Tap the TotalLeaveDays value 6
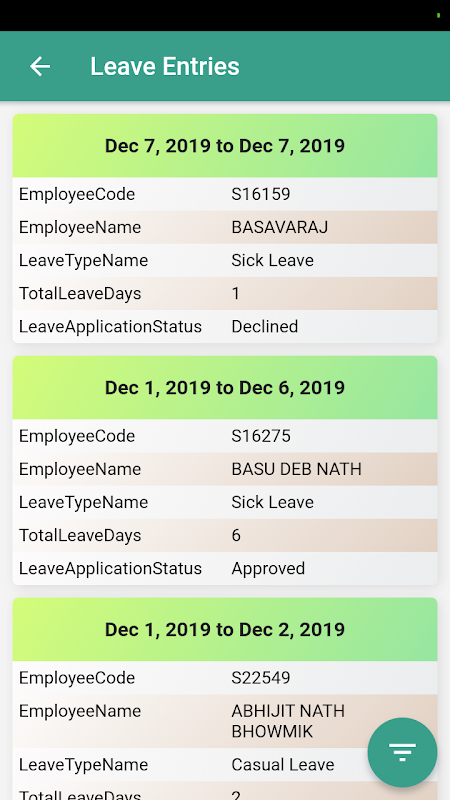Screen dimensions: 450x800 (236, 535)
